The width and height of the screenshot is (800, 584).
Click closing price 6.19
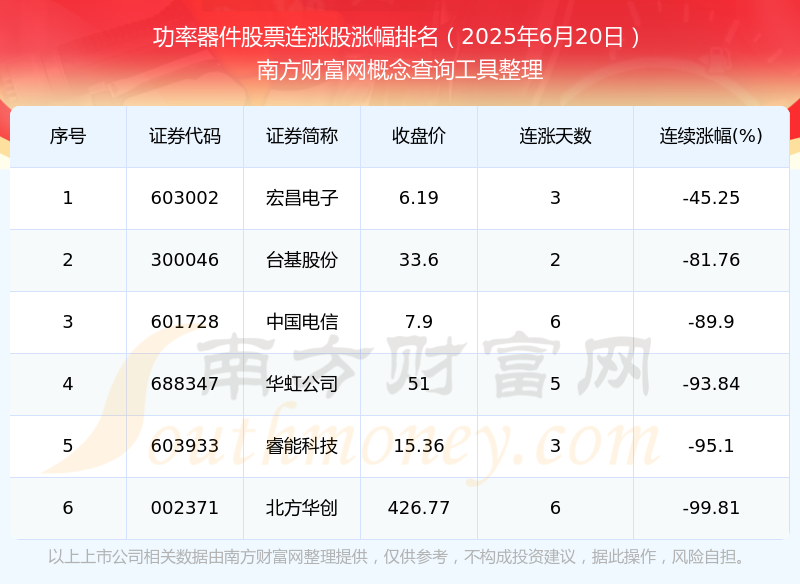point(419,198)
